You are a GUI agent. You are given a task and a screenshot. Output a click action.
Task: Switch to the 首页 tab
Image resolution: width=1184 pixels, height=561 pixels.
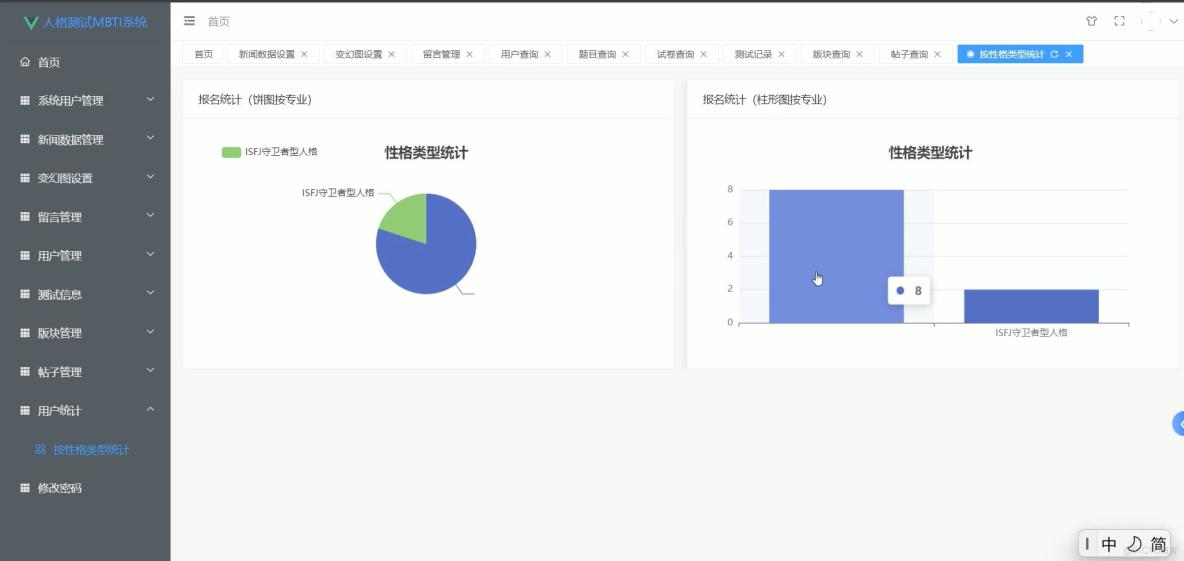pyautogui.click(x=203, y=54)
